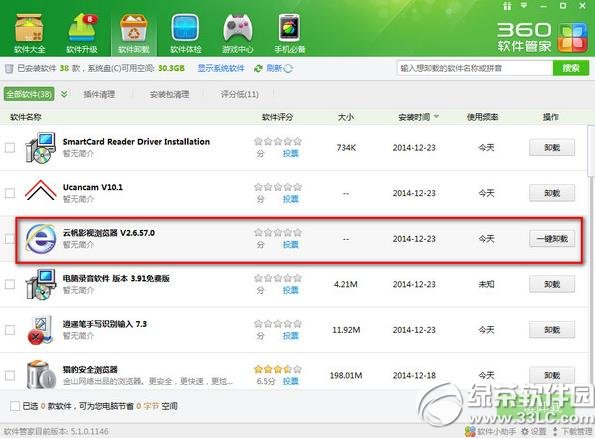Expand the arrow next to 全部软件(38)
595x438 pixels.
click(x=64, y=94)
